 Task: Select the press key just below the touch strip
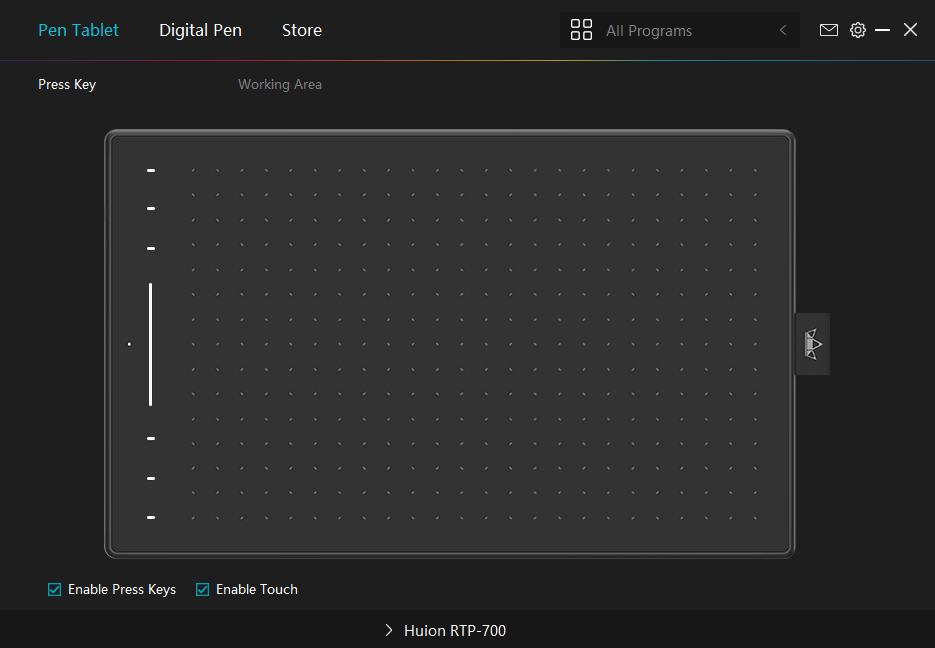151,438
